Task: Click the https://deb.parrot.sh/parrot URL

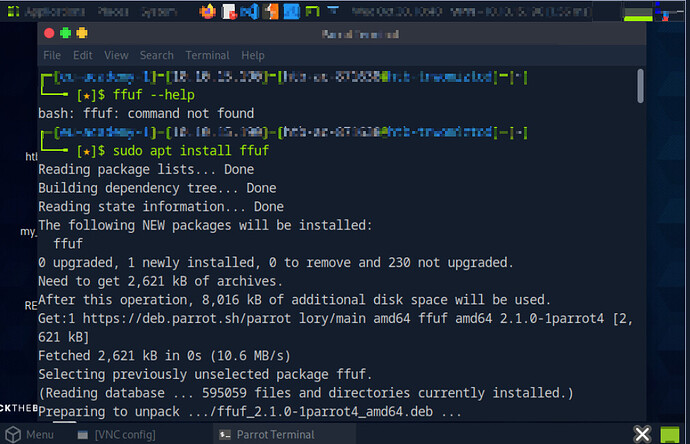Action: point(187,319)
